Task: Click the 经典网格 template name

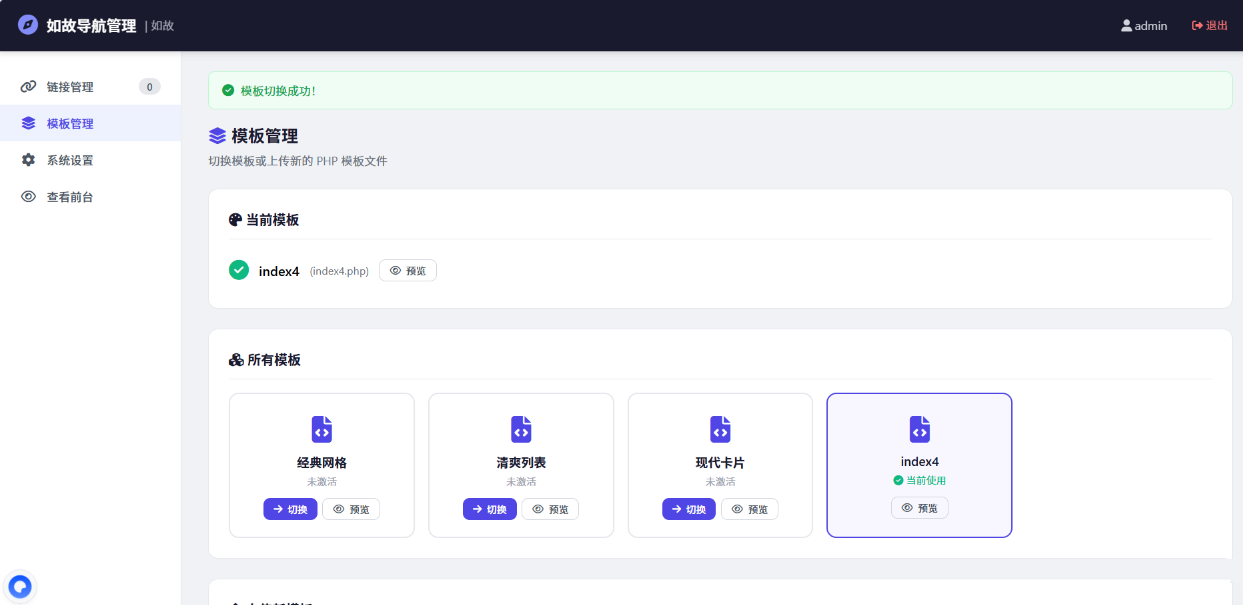Action: [x=322, y=463]
